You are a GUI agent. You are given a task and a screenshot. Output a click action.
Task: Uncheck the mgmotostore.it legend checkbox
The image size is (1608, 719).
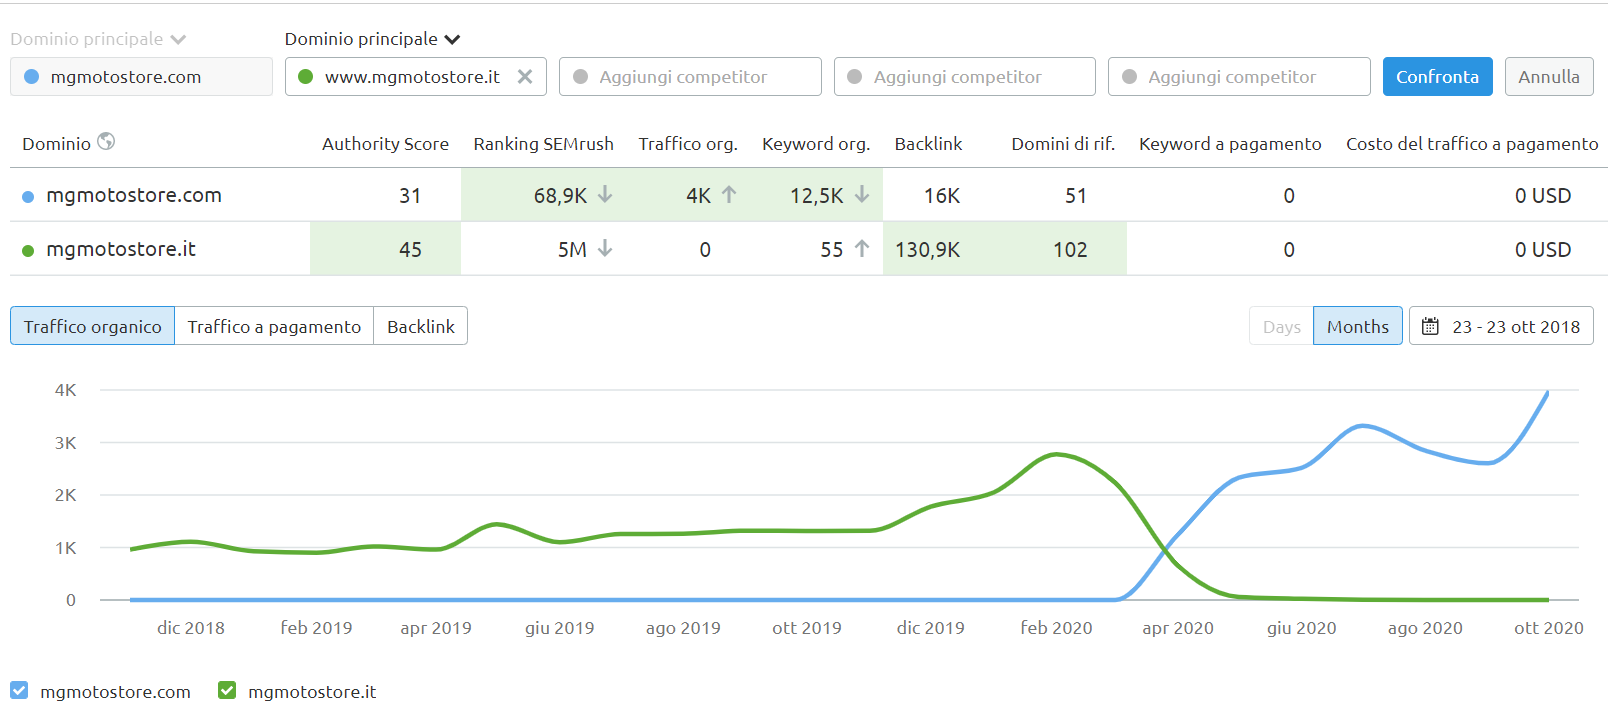click(x=227, y=691)
